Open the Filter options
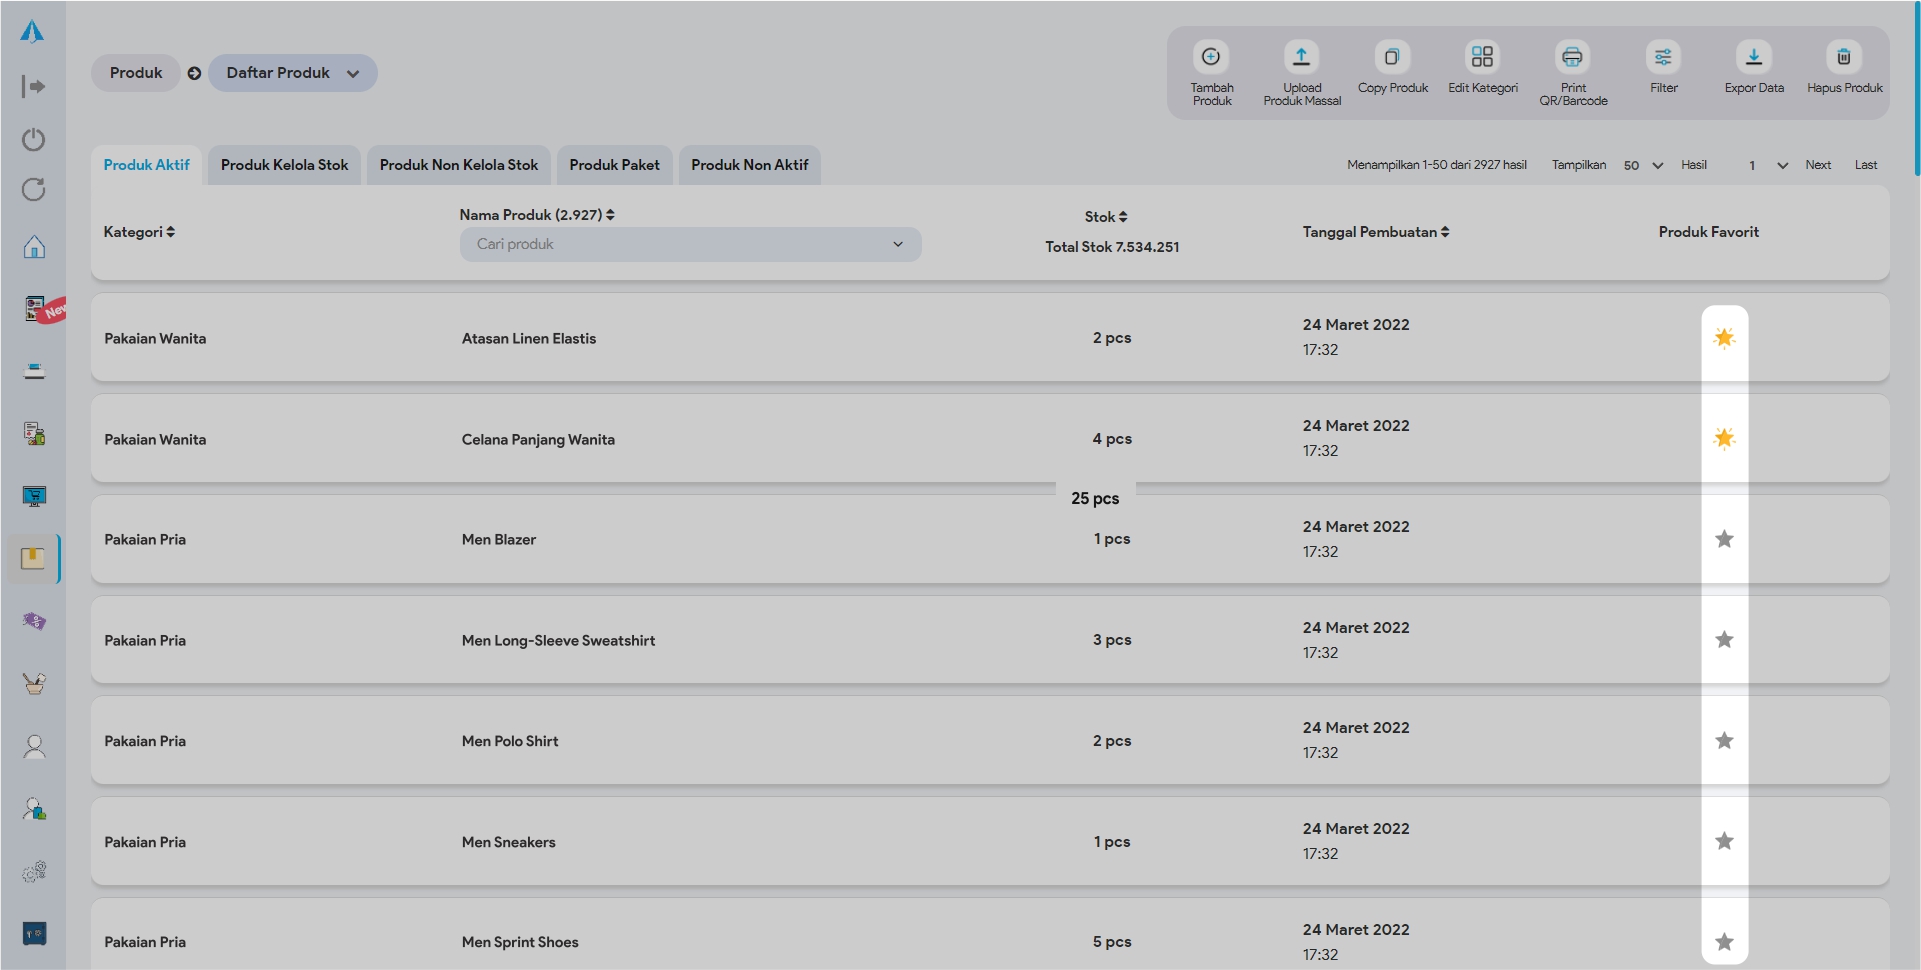Screen dimensions: 1921x970 pos(1663,57)
